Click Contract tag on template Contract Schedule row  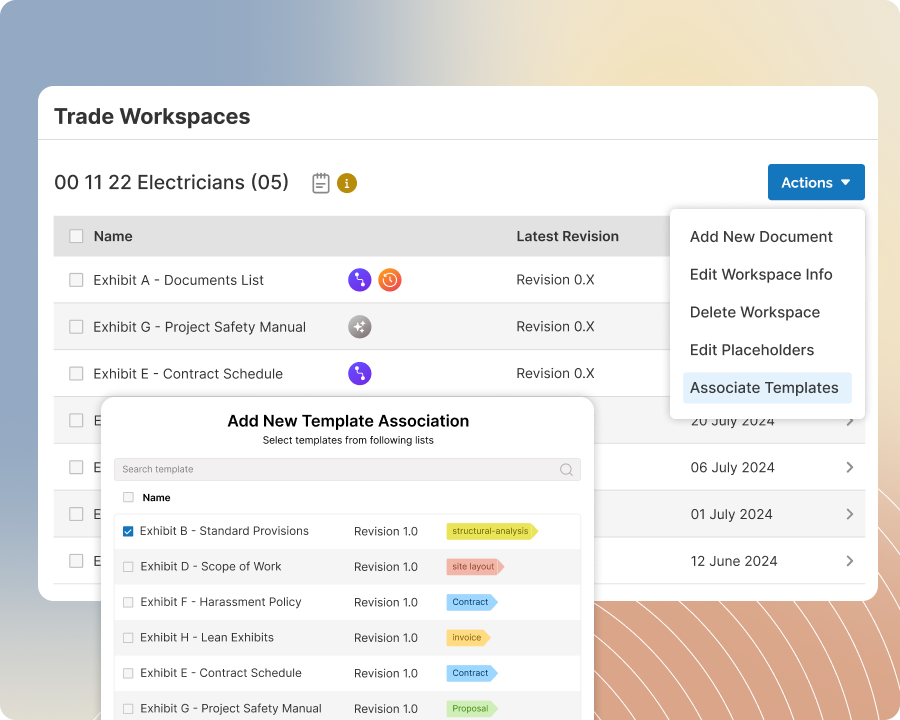[x=472, y=673]
